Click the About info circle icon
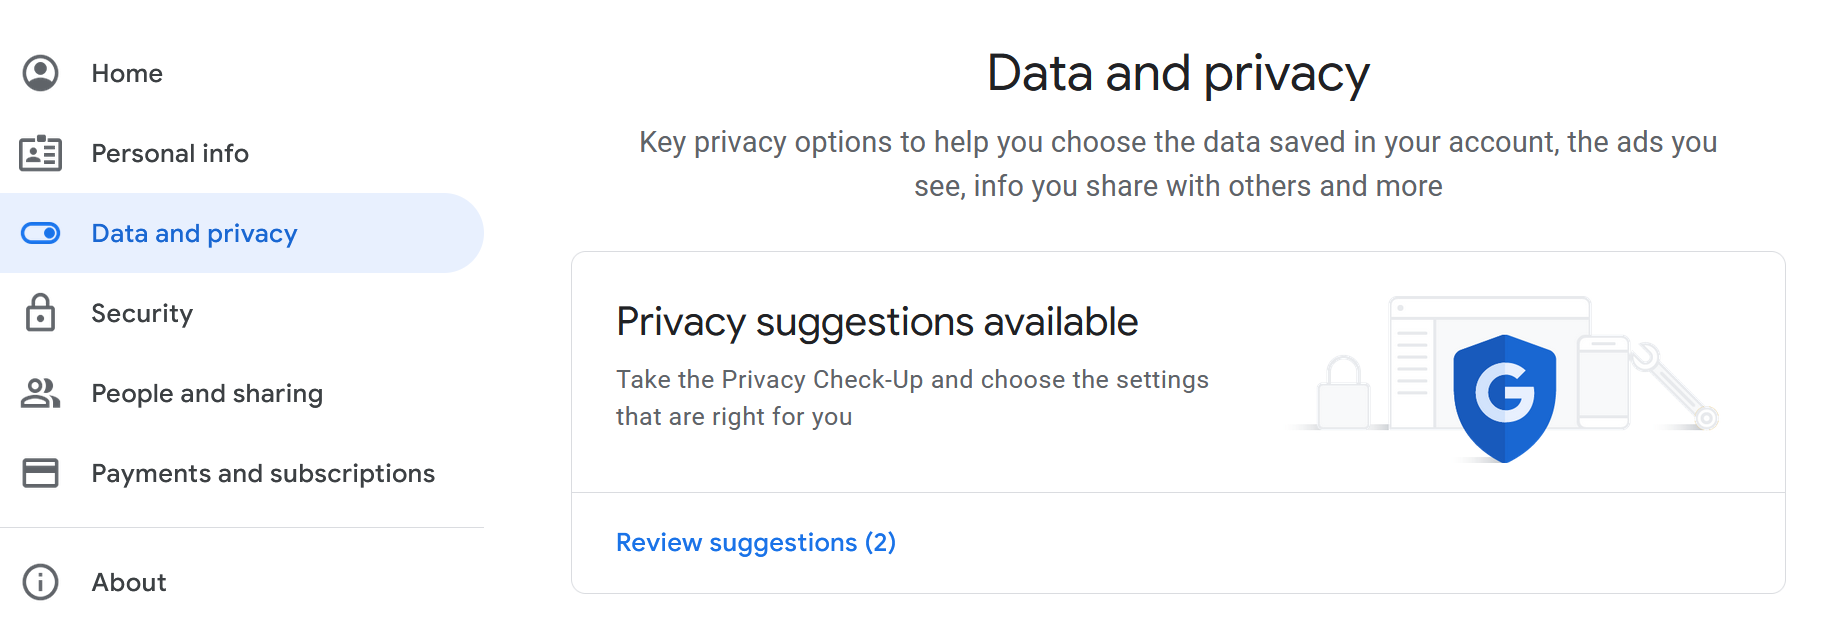Image resolution: width=1836 pixels, height=637 pixels. [x=40, y=582]
